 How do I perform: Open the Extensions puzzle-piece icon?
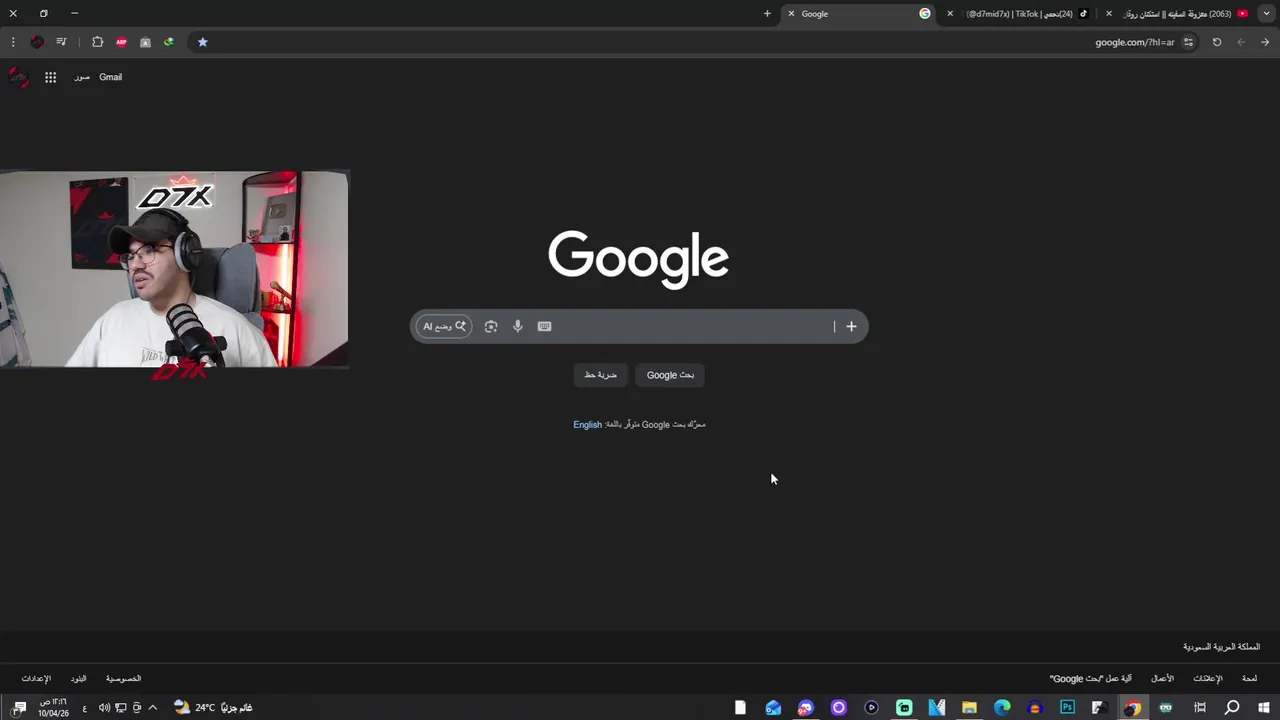[x=97, y=42]
